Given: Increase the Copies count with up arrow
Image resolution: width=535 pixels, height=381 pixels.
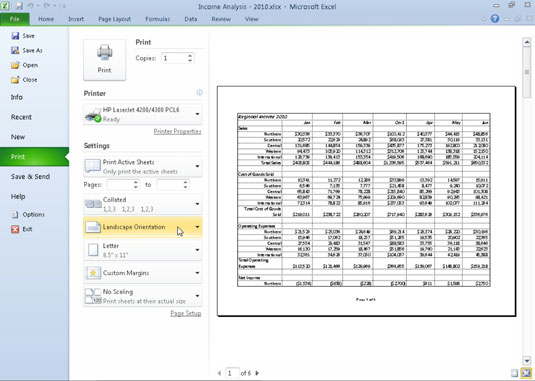Looking at the screenshot, I should (x=190, y=55).
